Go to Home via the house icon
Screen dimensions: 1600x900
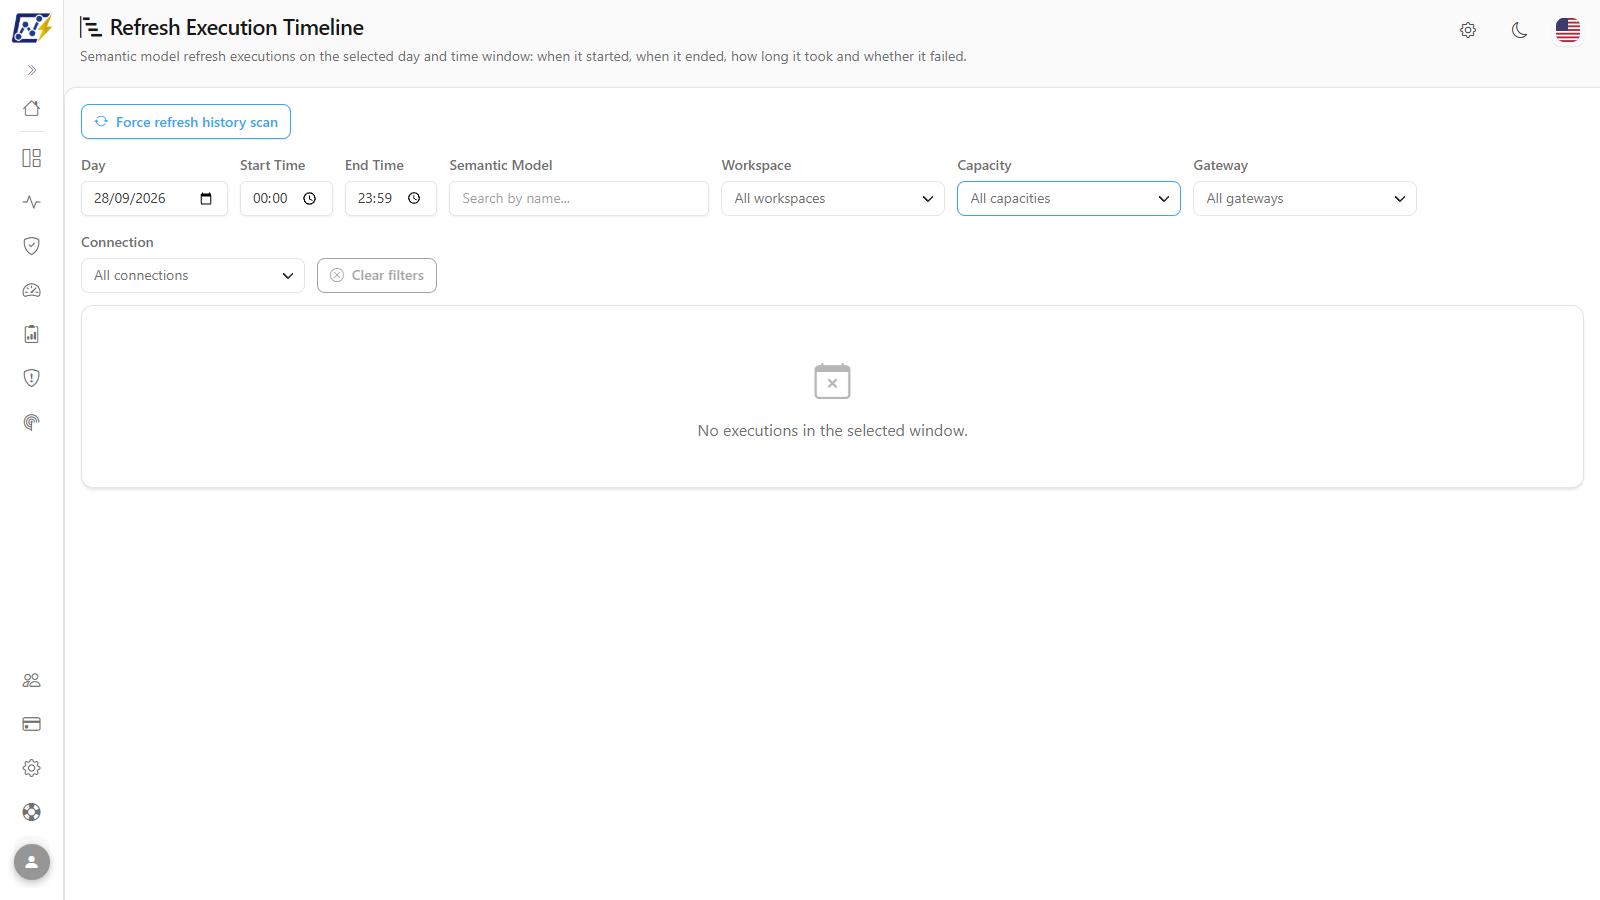pos(32,108)
